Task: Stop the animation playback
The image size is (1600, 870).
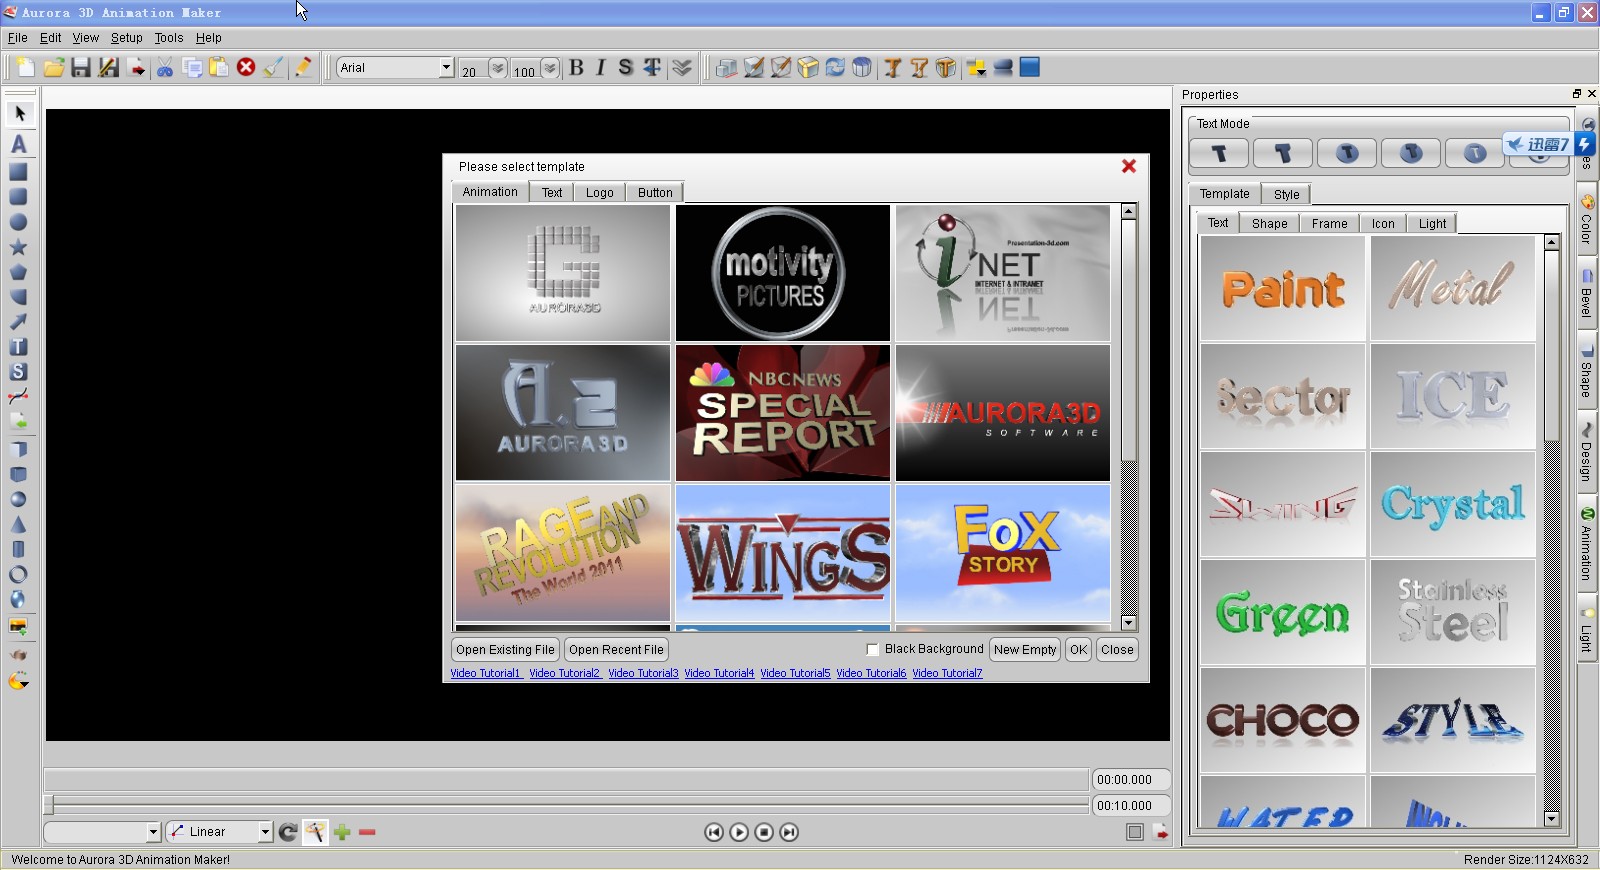Action: 764,832
